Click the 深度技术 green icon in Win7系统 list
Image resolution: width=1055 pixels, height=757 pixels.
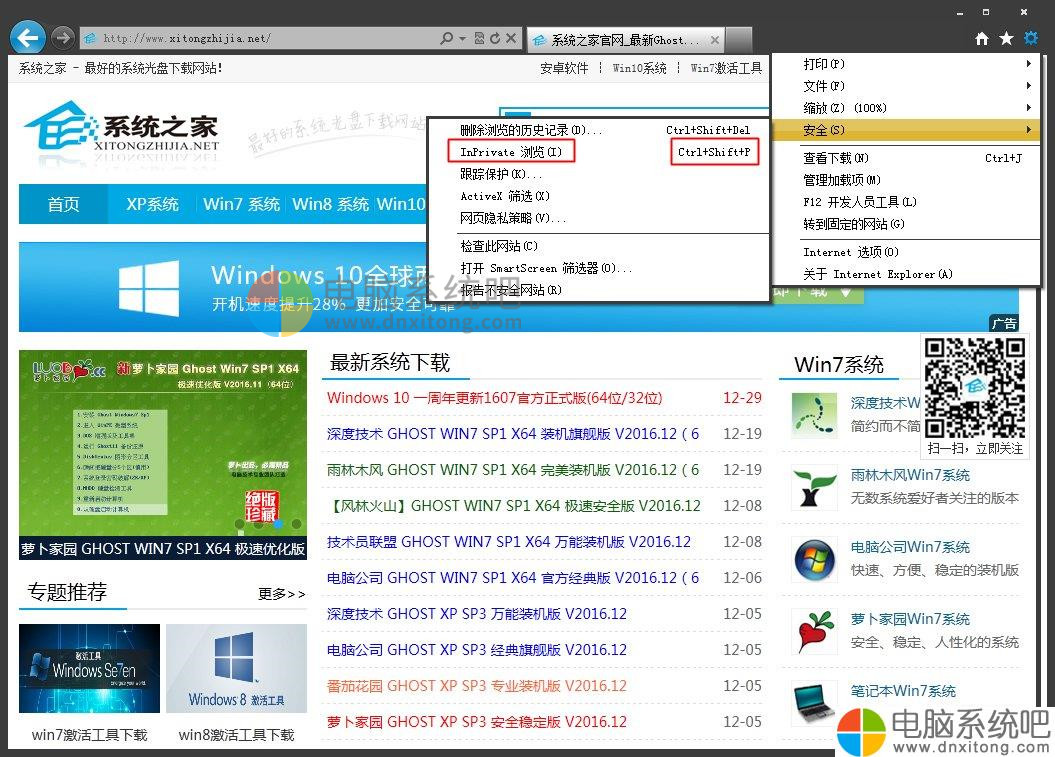[814, 414]
